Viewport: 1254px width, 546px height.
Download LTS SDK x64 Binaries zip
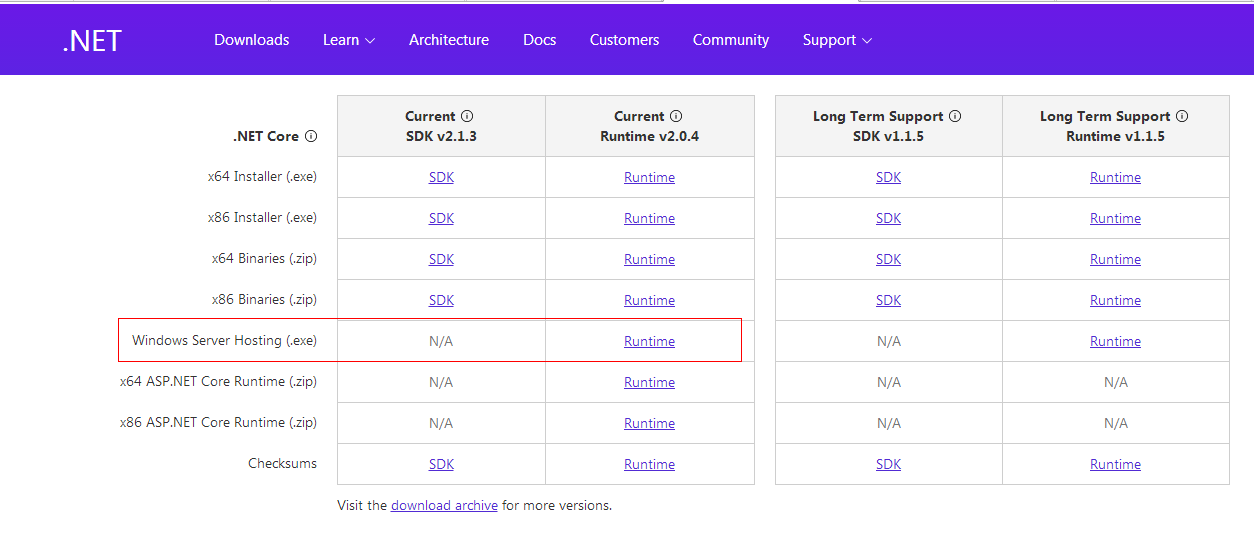889,259
